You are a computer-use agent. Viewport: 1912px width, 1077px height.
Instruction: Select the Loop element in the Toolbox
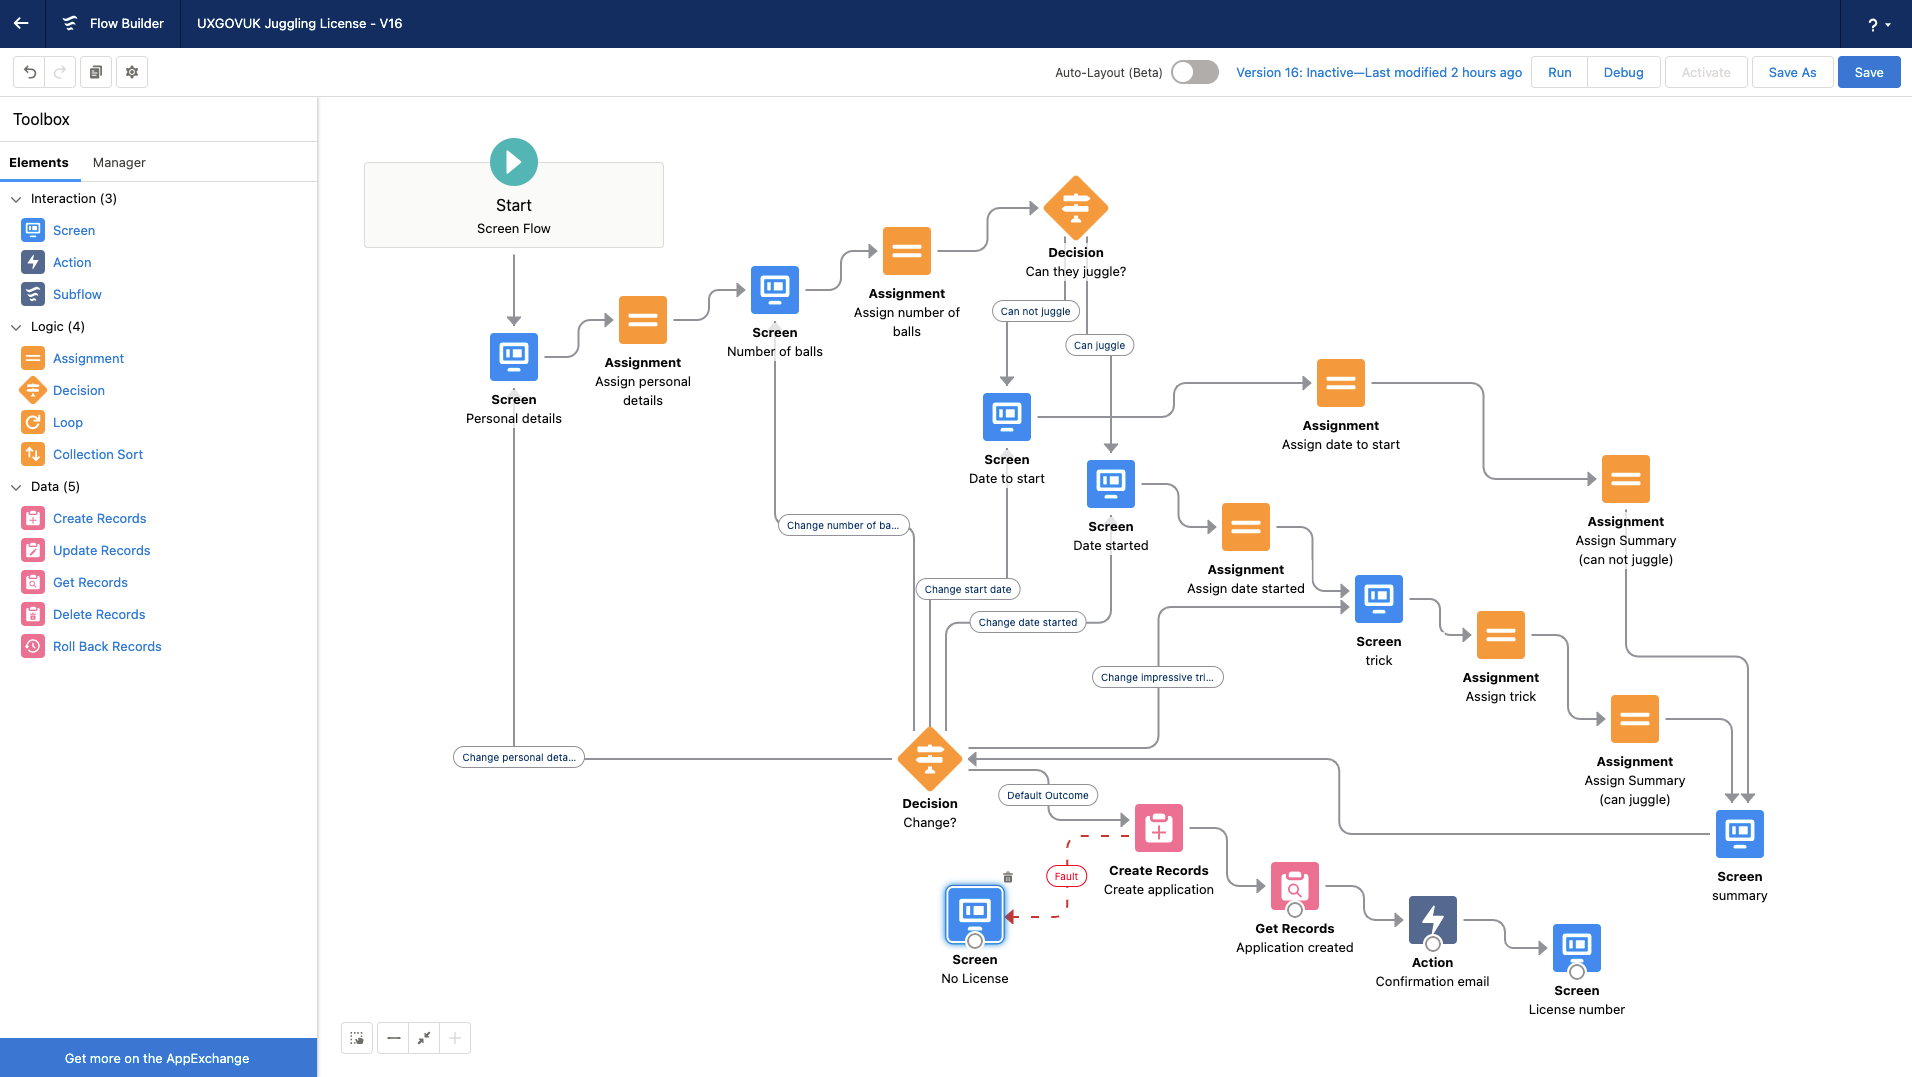click(67, 422)
